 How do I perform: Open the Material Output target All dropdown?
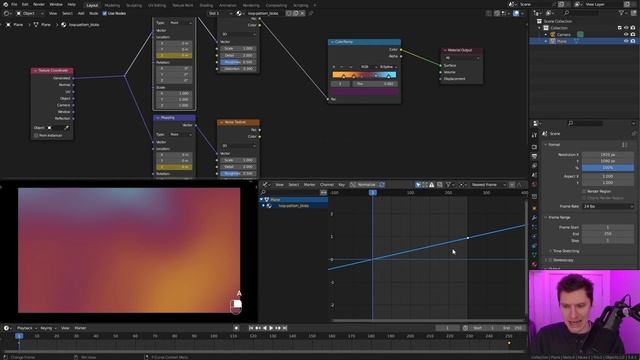tap(461, 58)
